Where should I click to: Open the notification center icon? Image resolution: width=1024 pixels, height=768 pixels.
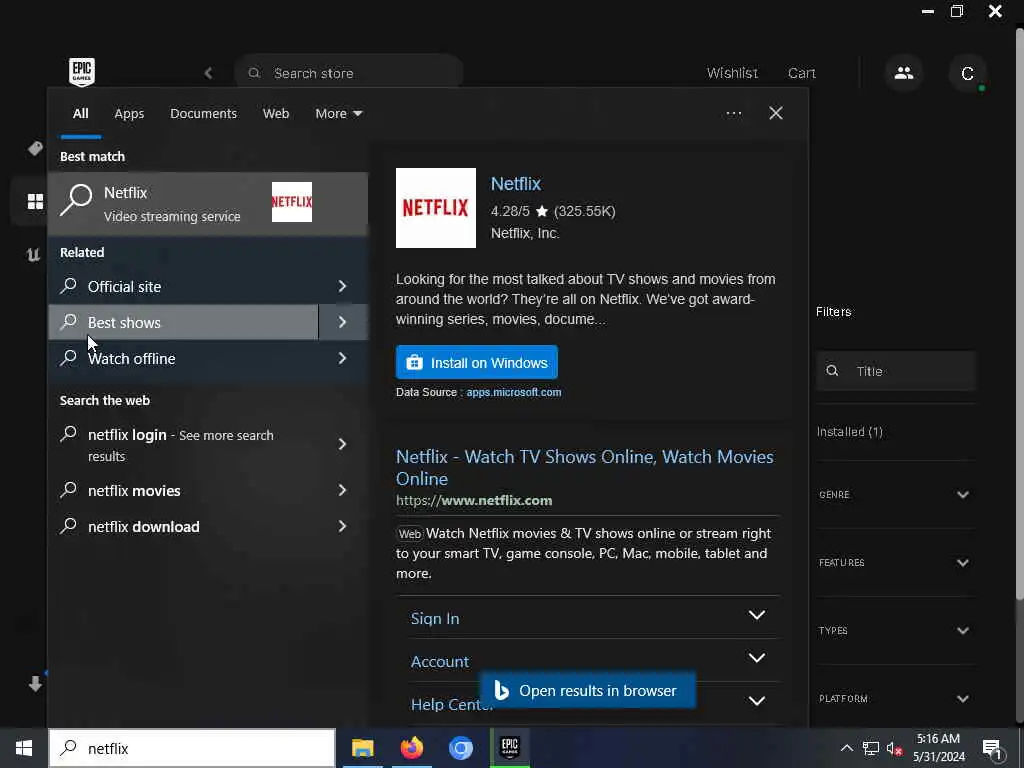point(993,749)
